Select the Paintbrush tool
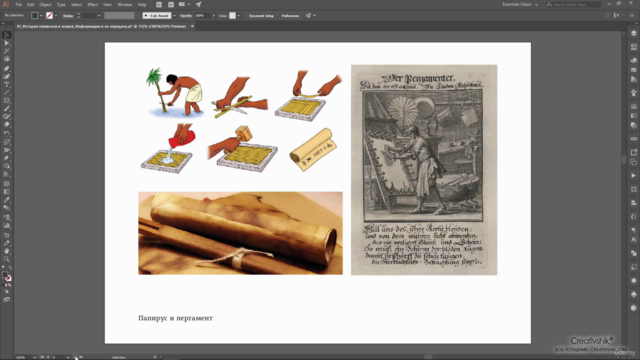This screenshot has width=640, height=360. click(x=7, y=109)
